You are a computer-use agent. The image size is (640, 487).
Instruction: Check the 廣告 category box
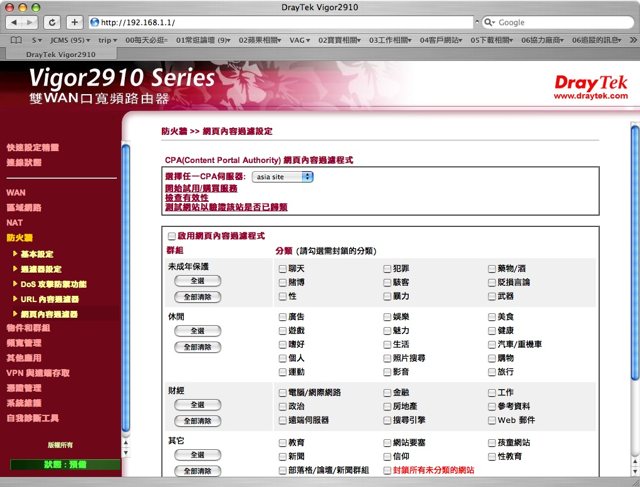[282, 317]
